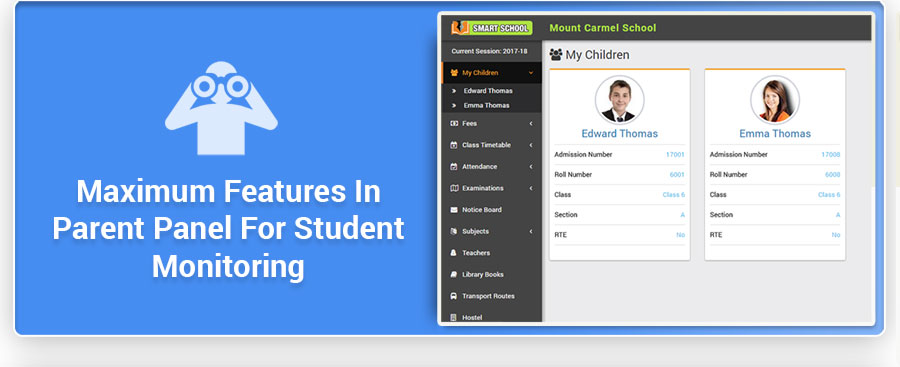
Task: Click Emma Thomas profile photo
Action: point(775,99)
